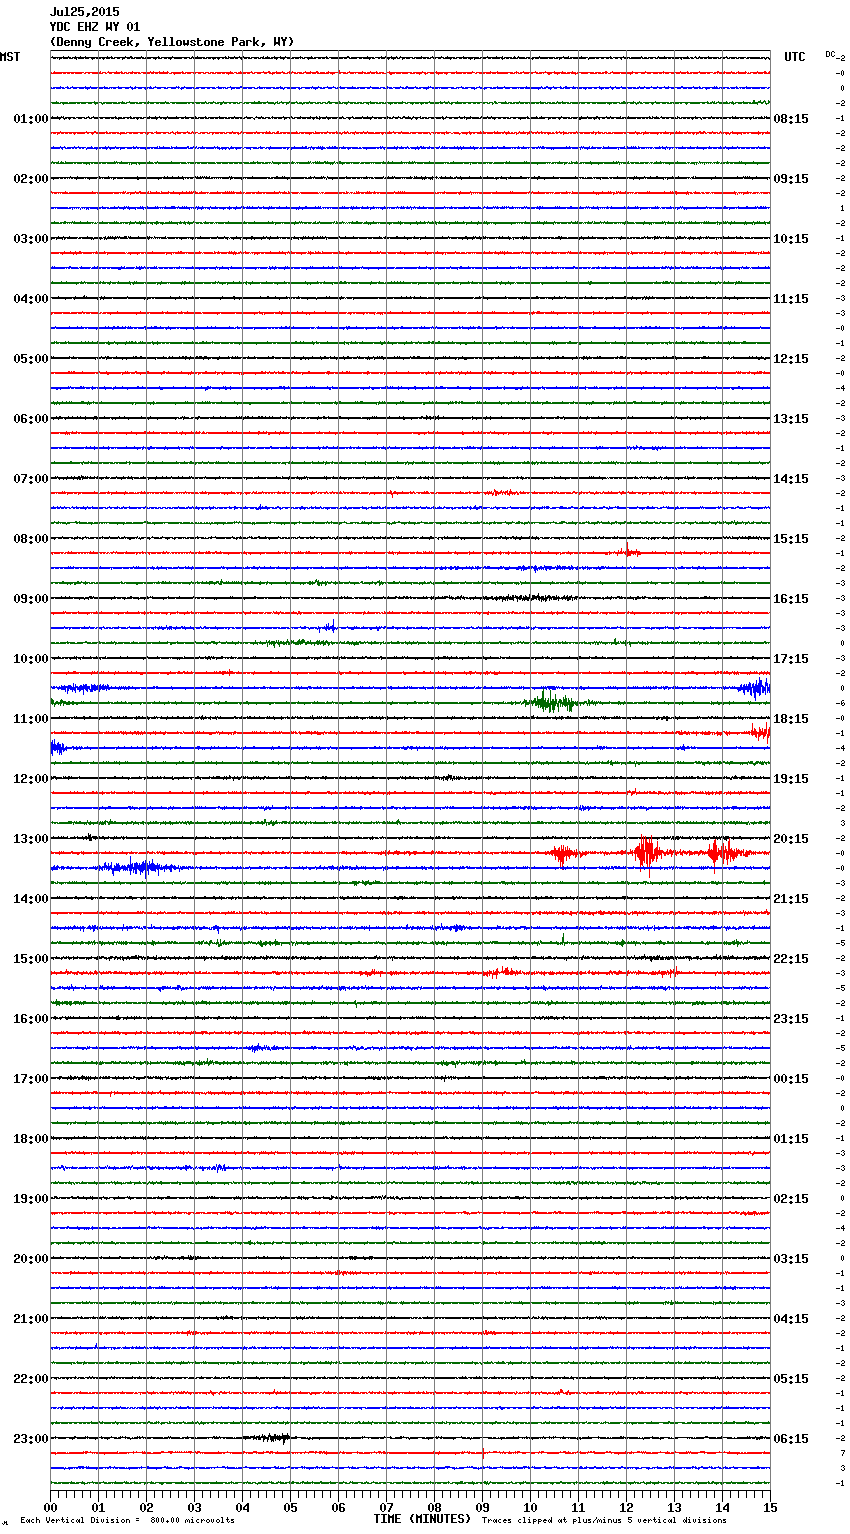Select the 06:15 UTC time label
Image resolution: width=850 pixels, height=1534 pixels.
[791, 1439]
